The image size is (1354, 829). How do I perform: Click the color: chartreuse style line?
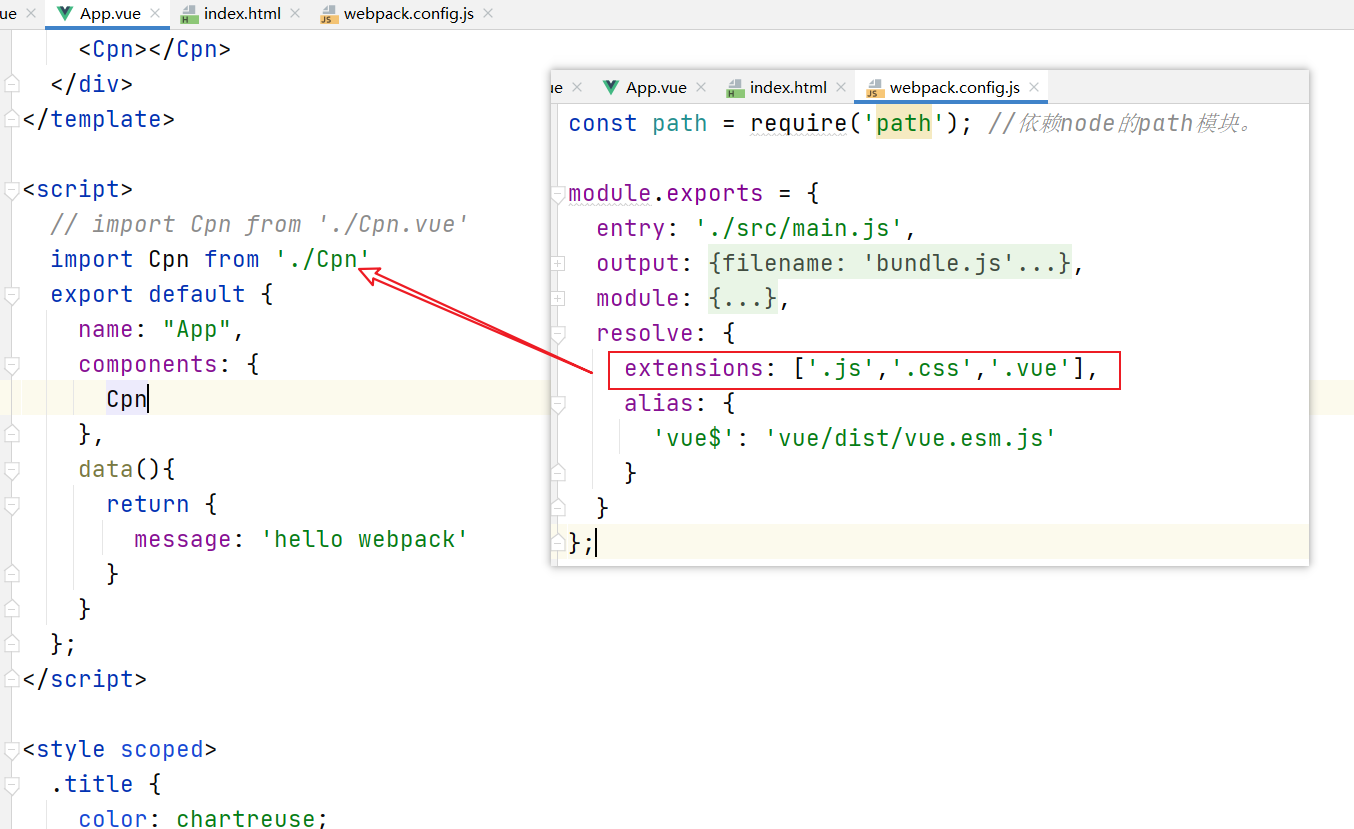(203, 818)
